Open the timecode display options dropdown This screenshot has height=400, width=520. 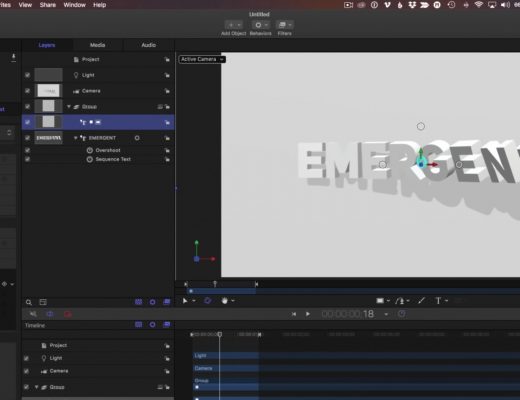click(386, 314)
